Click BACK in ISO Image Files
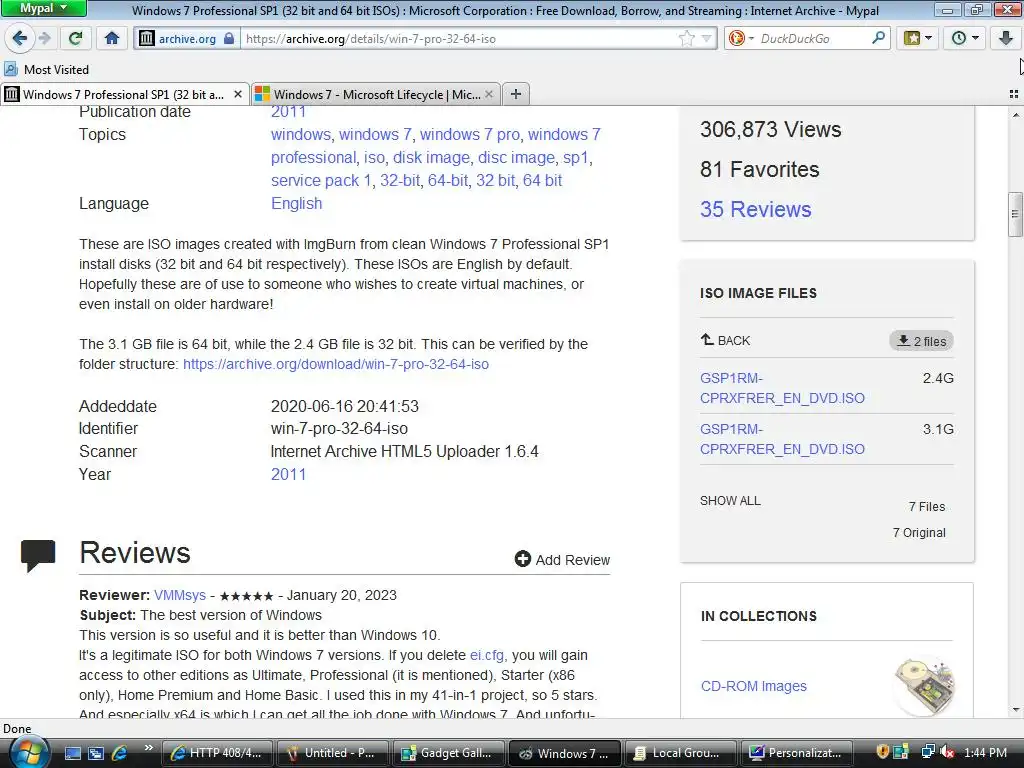Screen dimensions: 1024x768 [726, 340]
